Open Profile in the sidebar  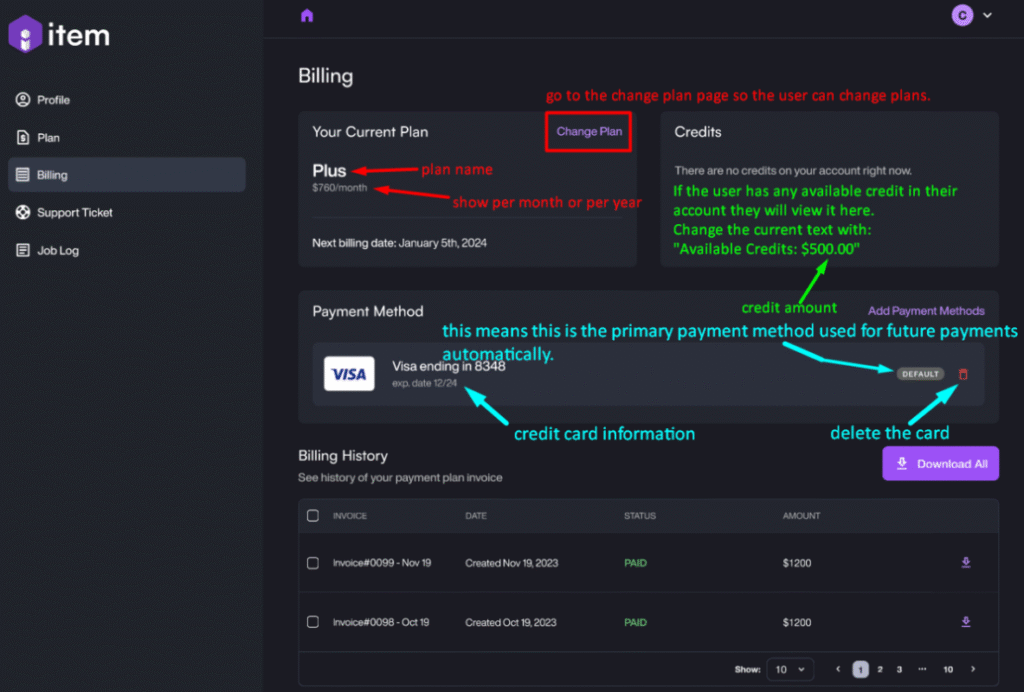point(53,100)
